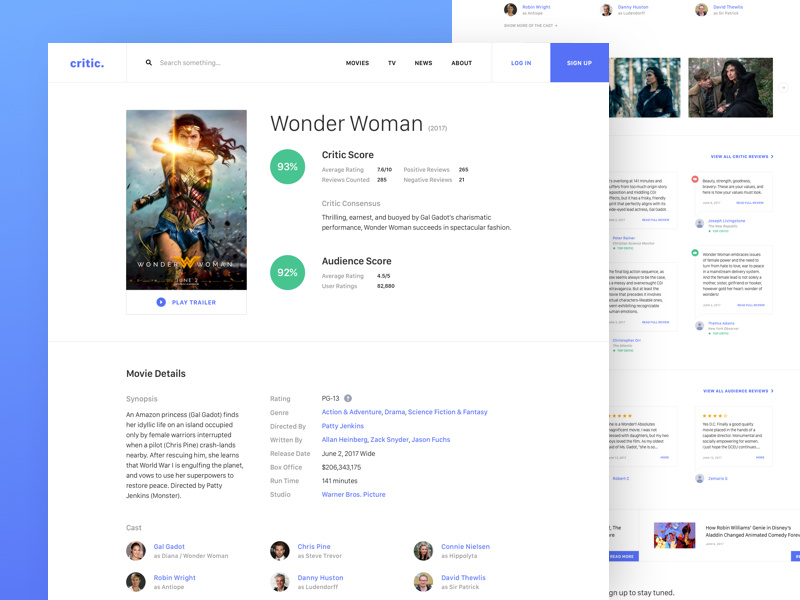Open the MOVIES menu

(357, 63)
